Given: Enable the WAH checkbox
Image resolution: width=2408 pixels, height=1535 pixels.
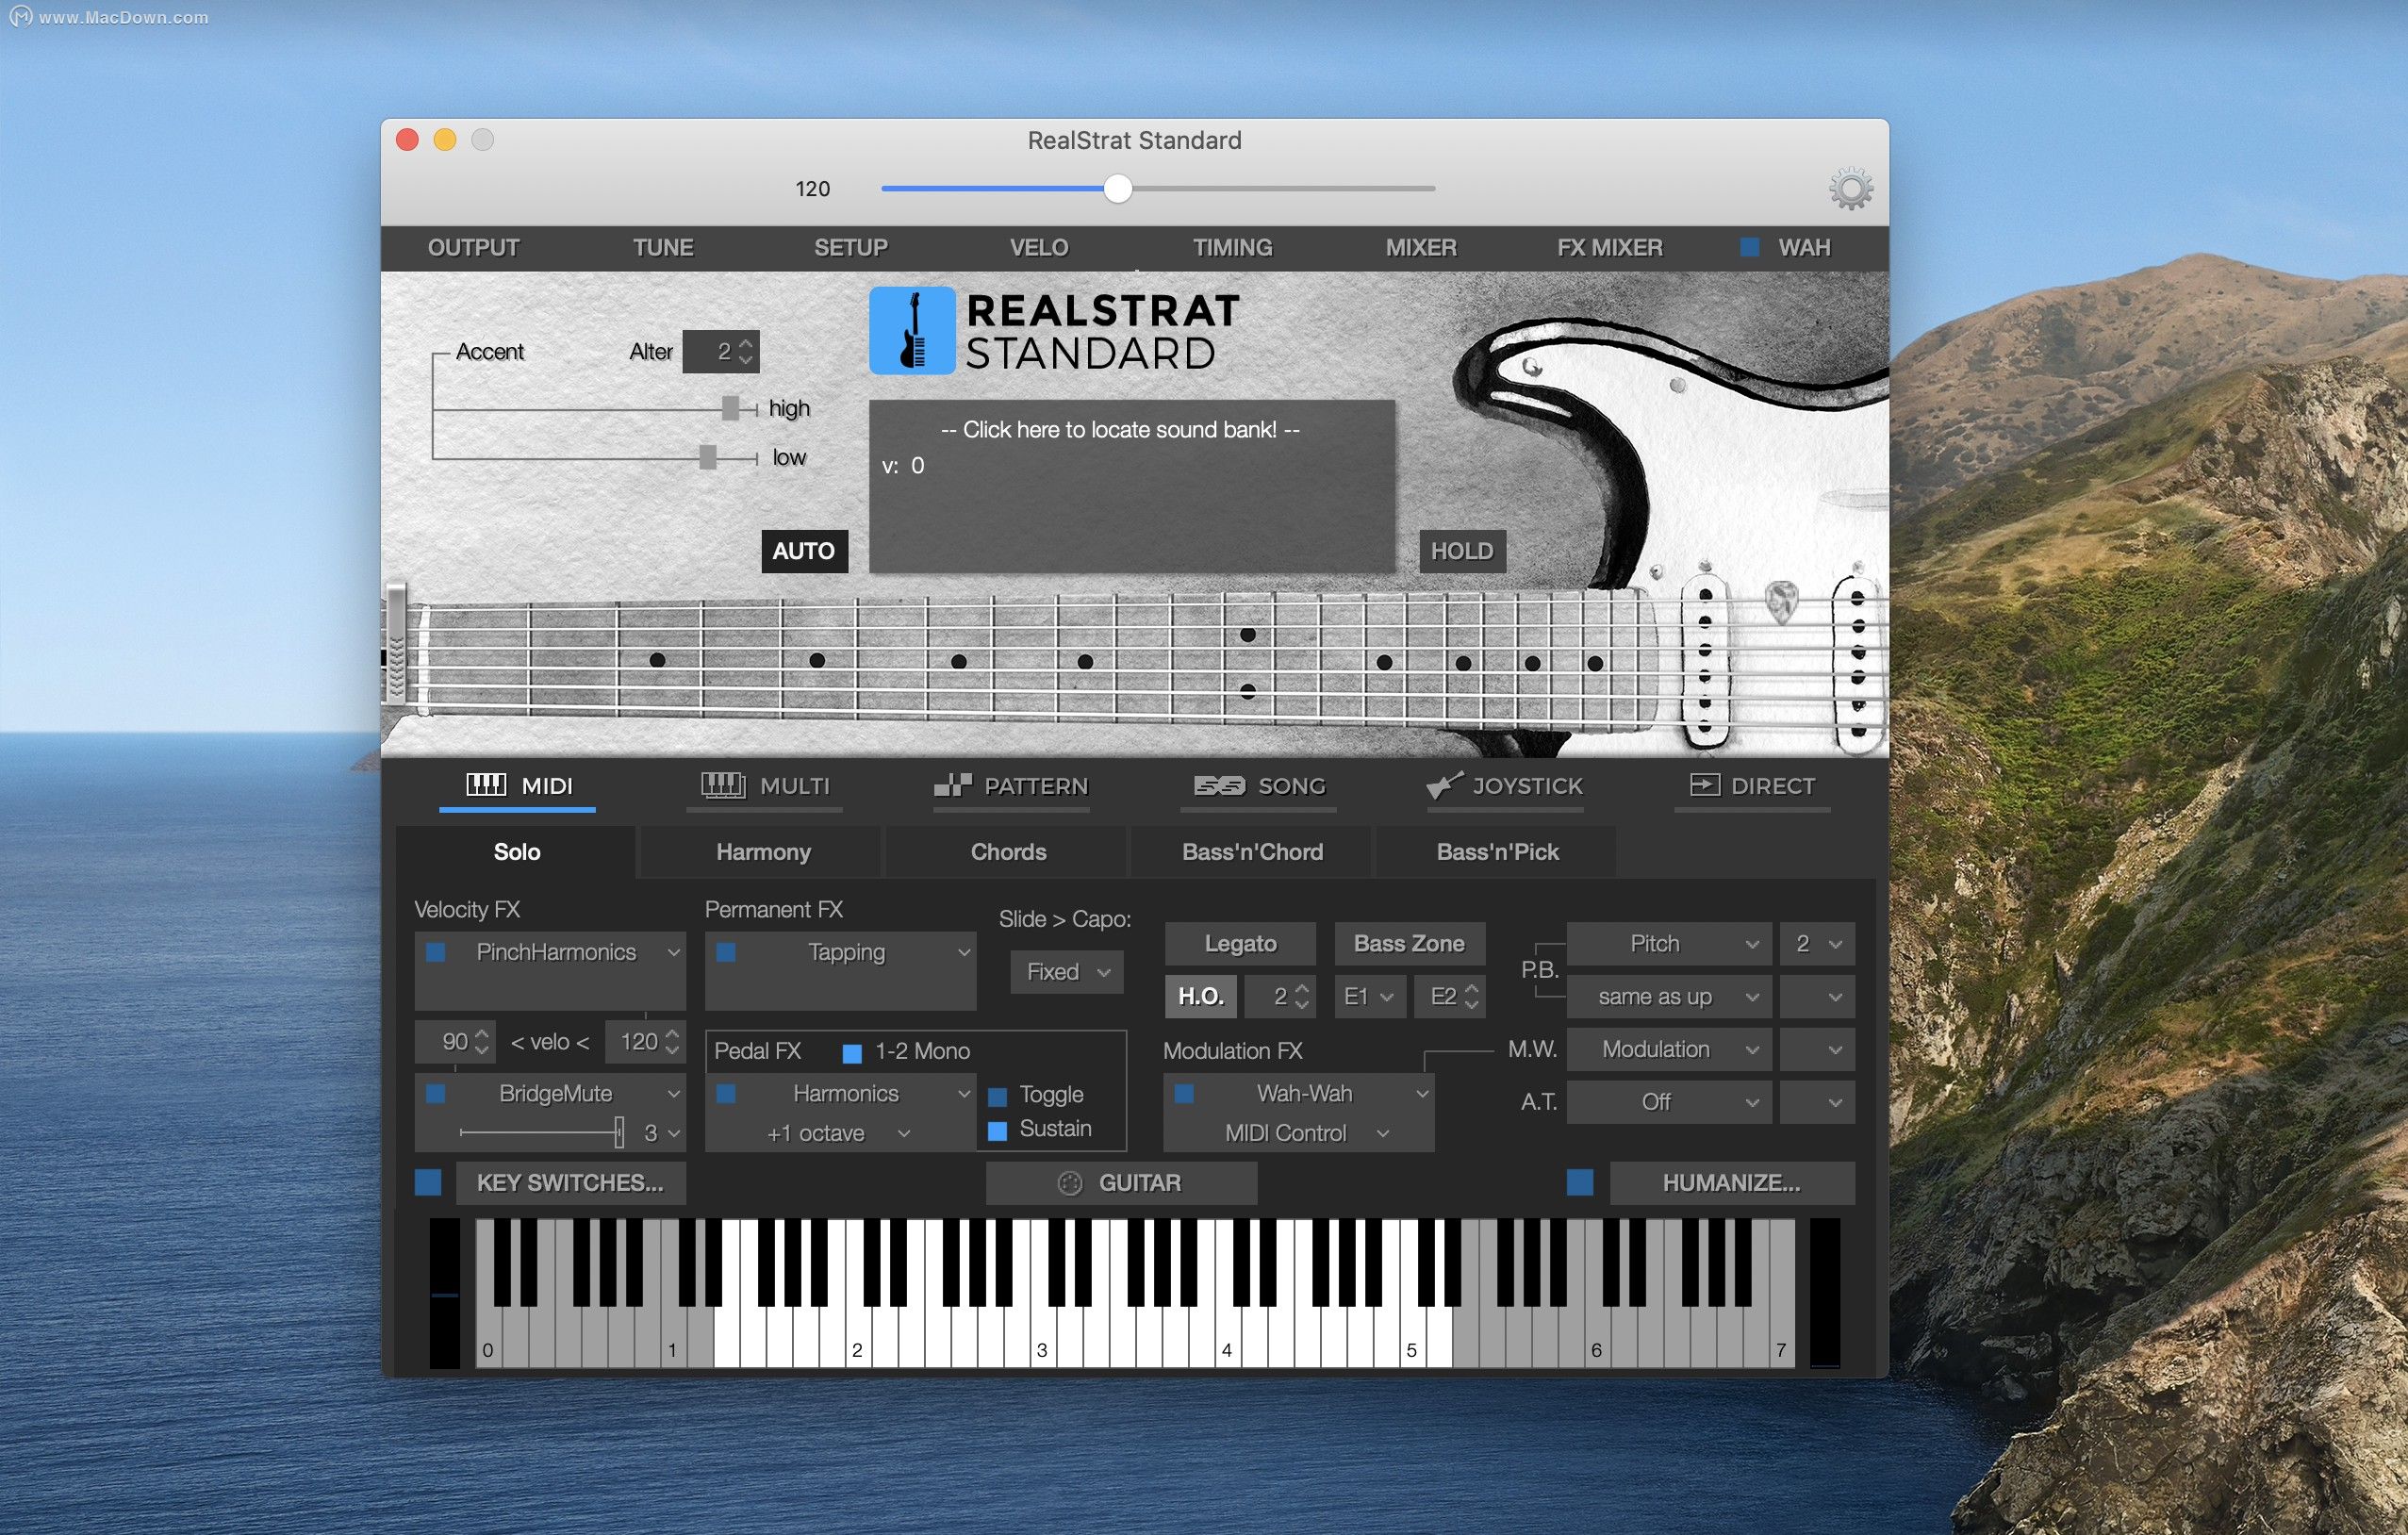Looking at the screenshot, I should coord(1749,247).
